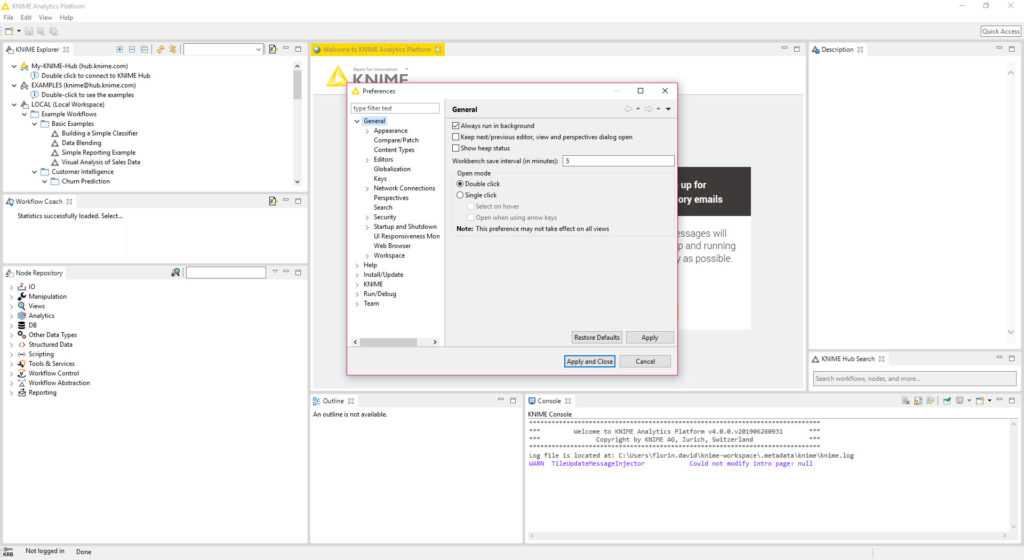The image size is (1024, 560).
Task: Click the Workflow Control category icon
Action: tap(22, 373)
